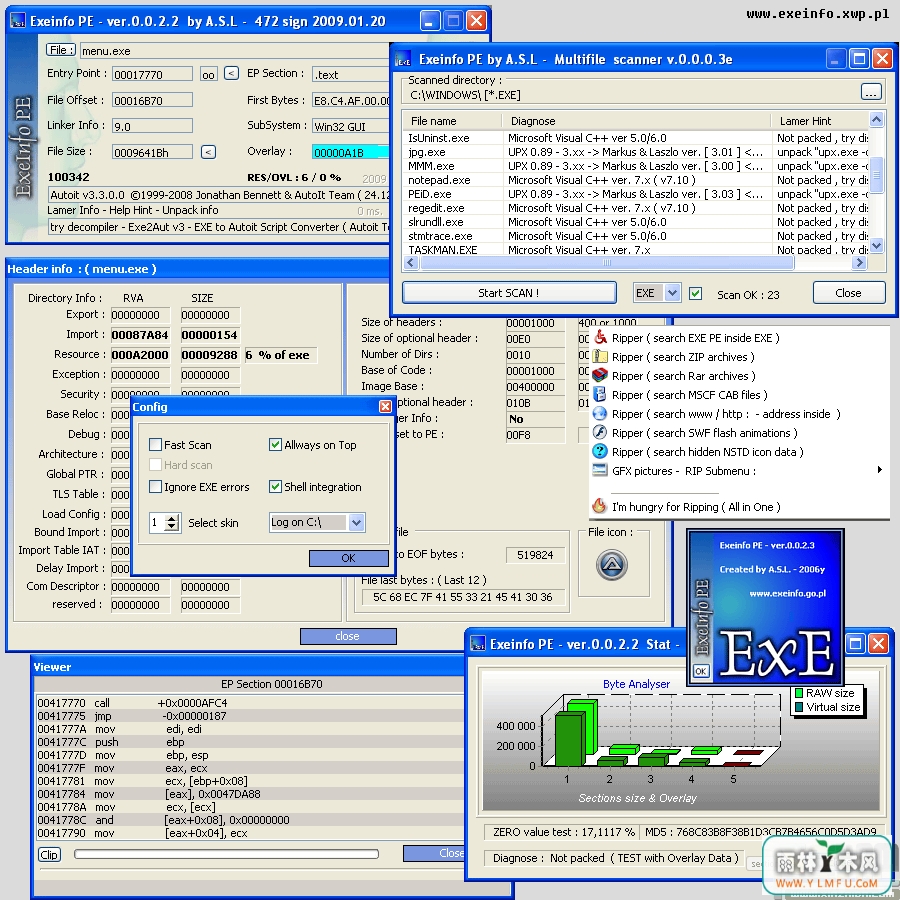Enable the Ignore EXE errors checkbox
This screenshot has width=900, height=900.
click(155, 486)
